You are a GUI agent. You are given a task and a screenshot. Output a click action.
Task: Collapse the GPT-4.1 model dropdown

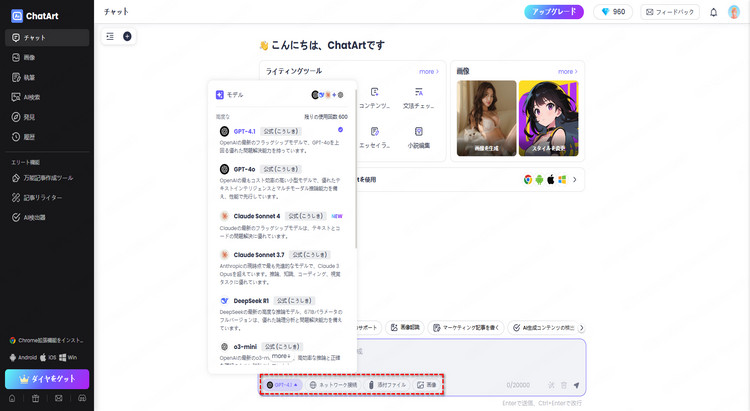click(282, 385)
